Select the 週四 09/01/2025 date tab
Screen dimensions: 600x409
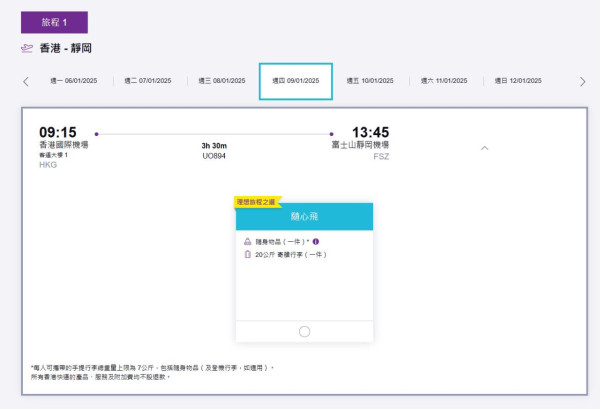(x=296, y=81)
